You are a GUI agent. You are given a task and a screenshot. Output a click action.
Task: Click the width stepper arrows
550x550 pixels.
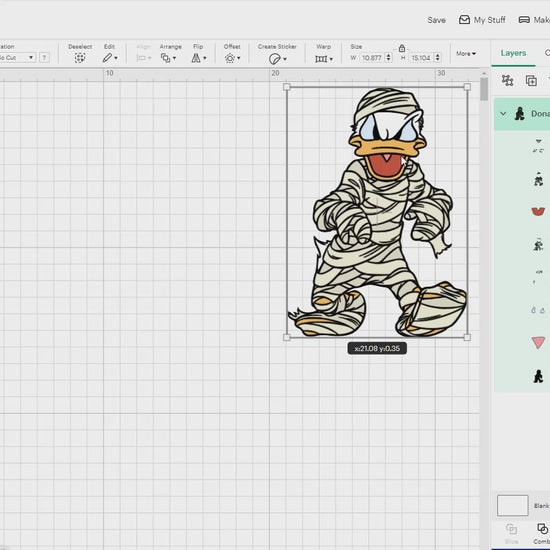pyautogui.click(x=388, y=58)
